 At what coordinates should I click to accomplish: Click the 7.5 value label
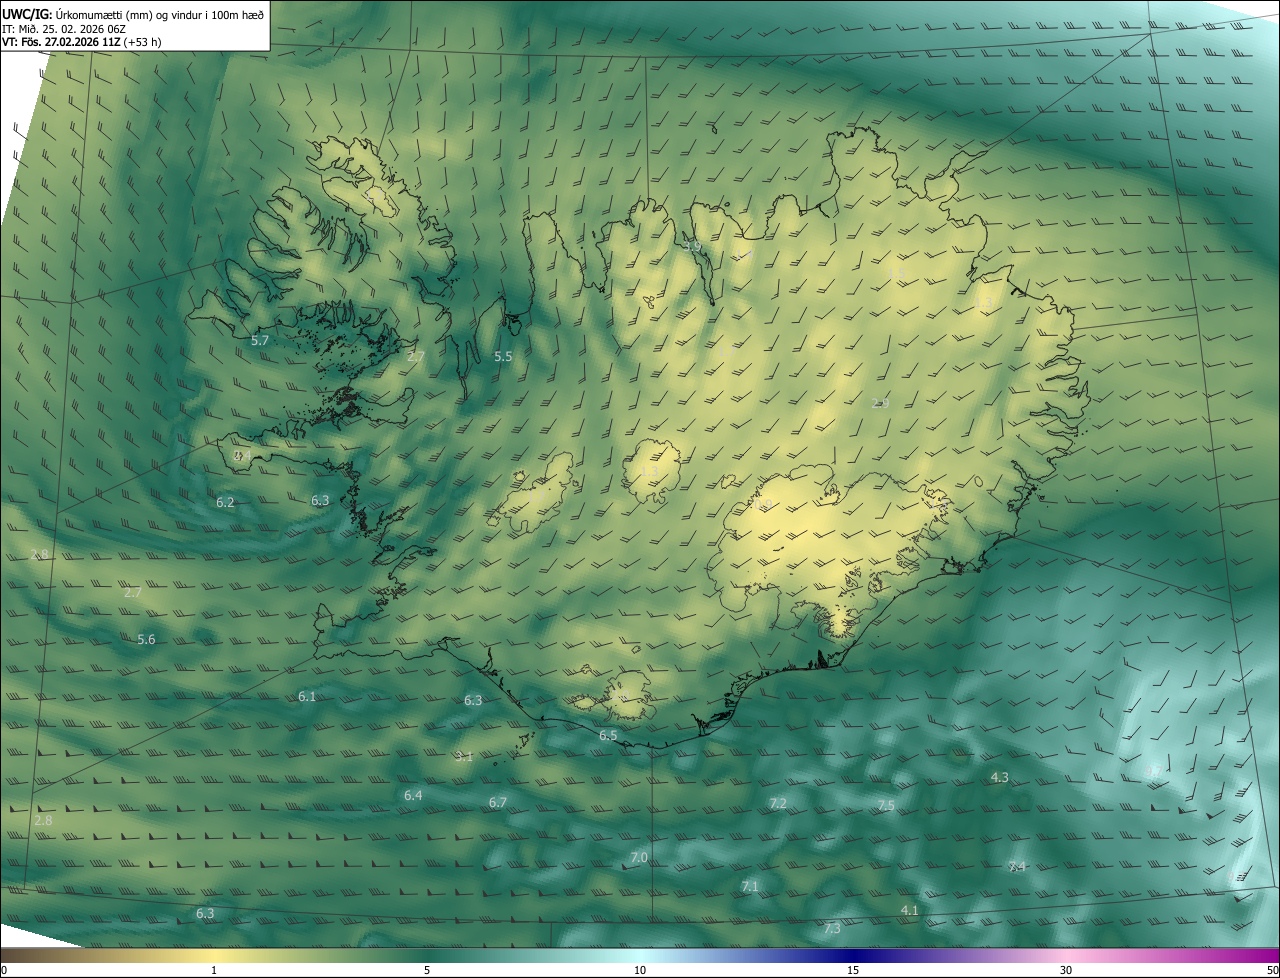pyautogui.click(x=886, y=806)
